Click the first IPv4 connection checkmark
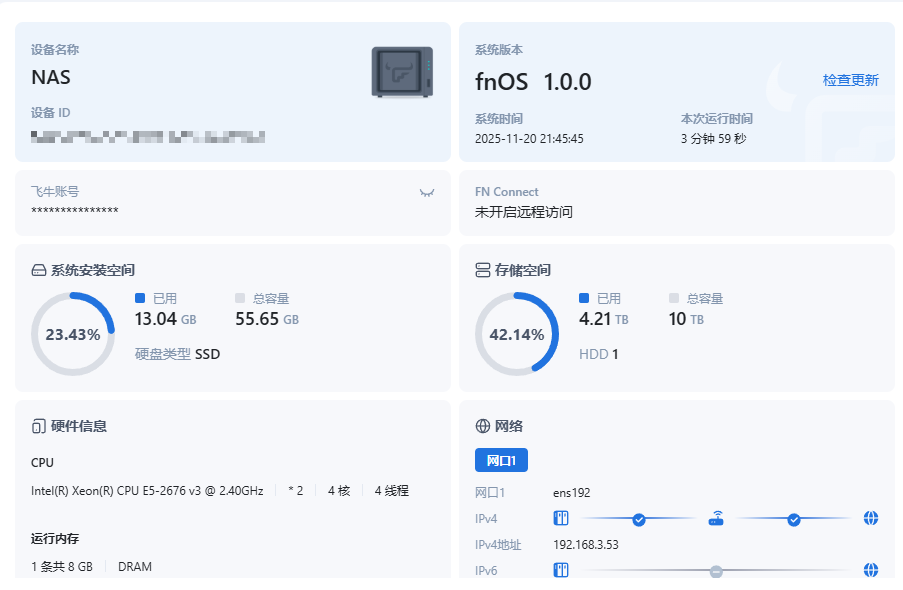The height and width of the screenshot is (590, 903). 639,519
